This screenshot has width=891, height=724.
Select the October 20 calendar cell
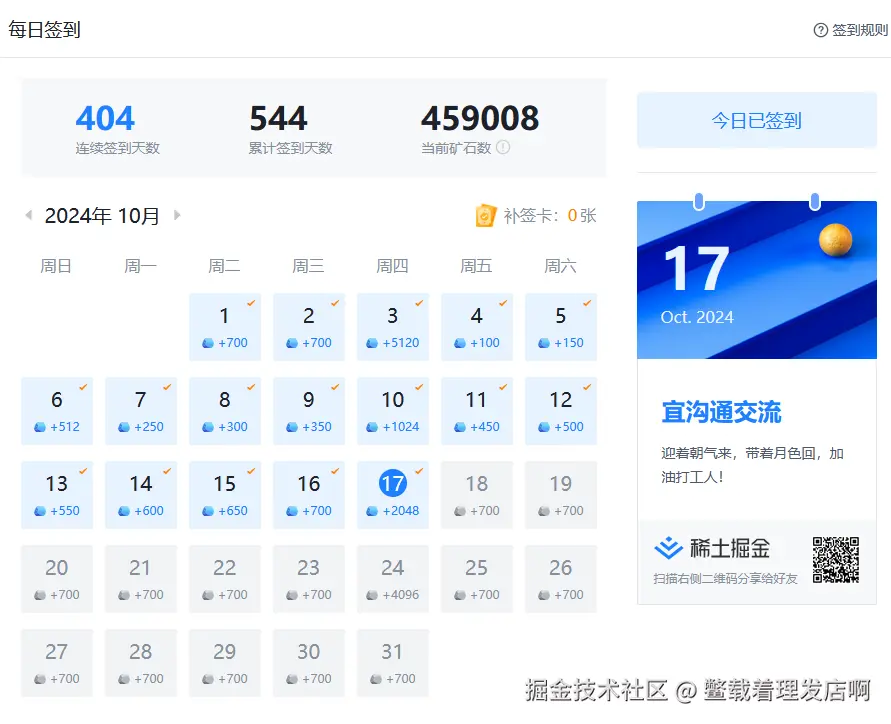57,579
